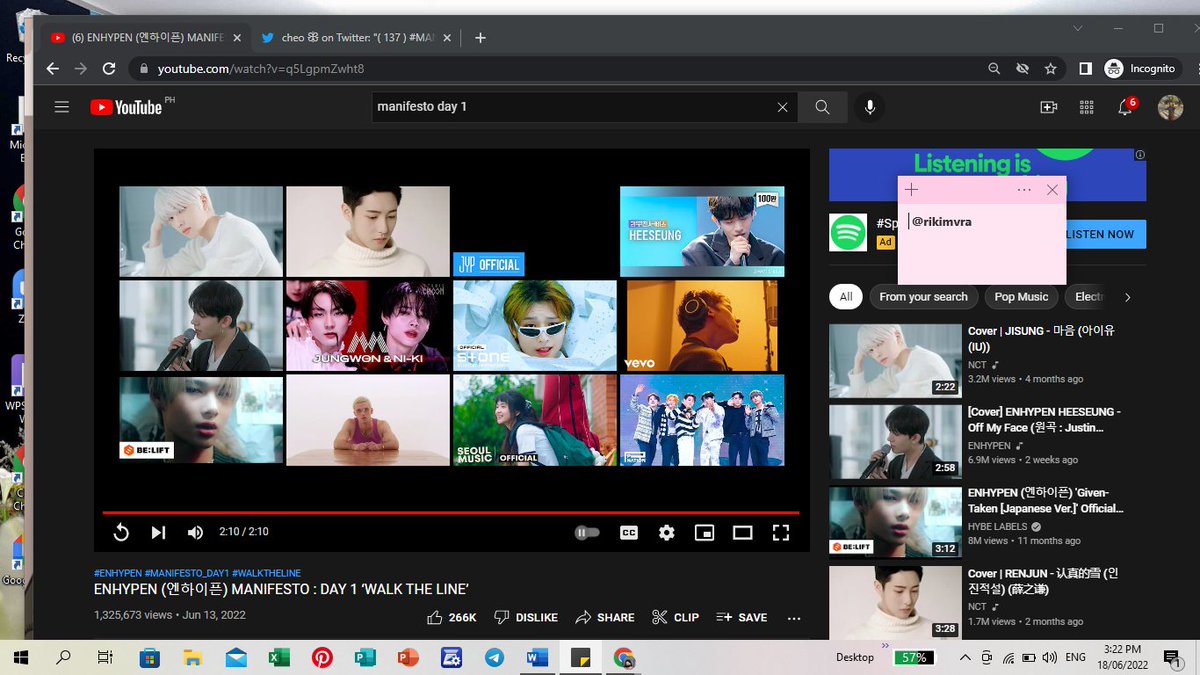The image size is (1200, 675).
Task: Skip to the next video
Action: (x=158, y=532)
